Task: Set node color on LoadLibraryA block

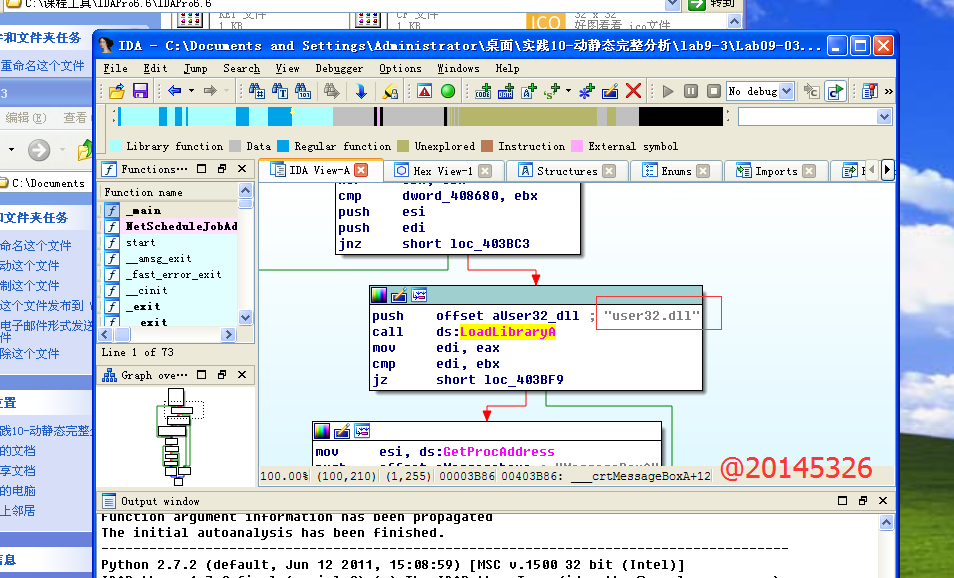Action: (x=379, y=295)
